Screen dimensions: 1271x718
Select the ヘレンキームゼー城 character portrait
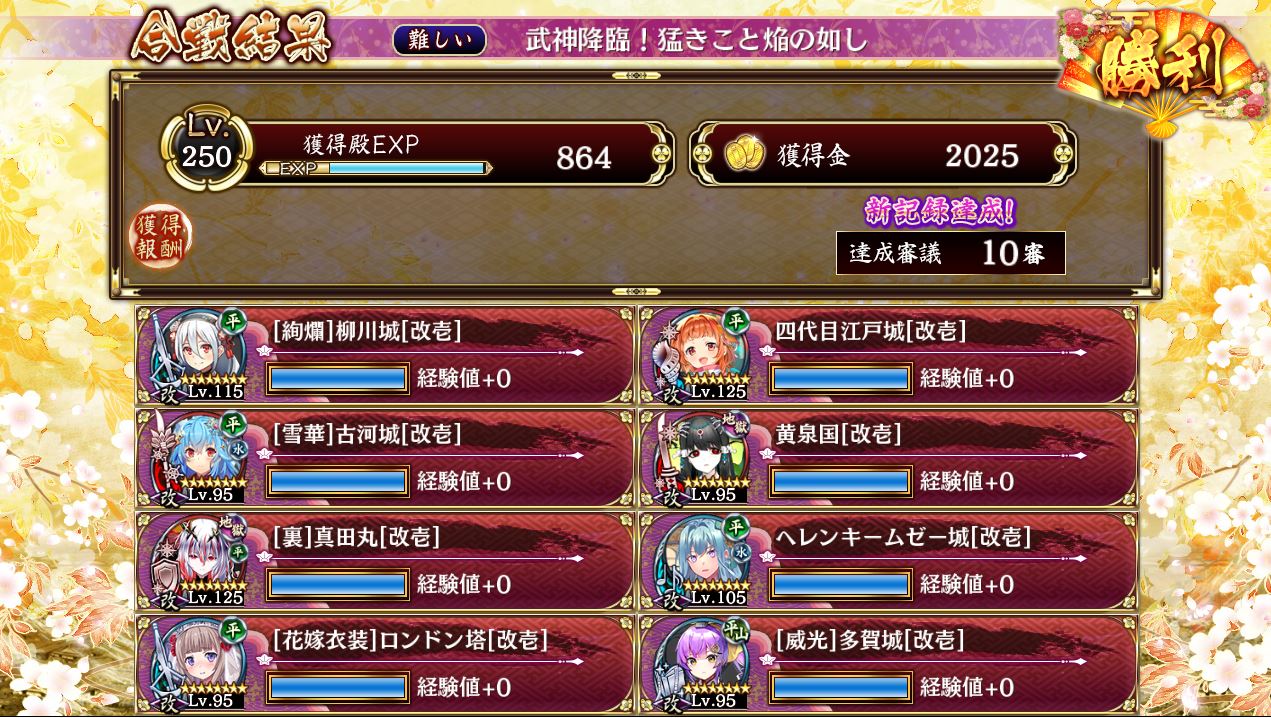(701, 561)
